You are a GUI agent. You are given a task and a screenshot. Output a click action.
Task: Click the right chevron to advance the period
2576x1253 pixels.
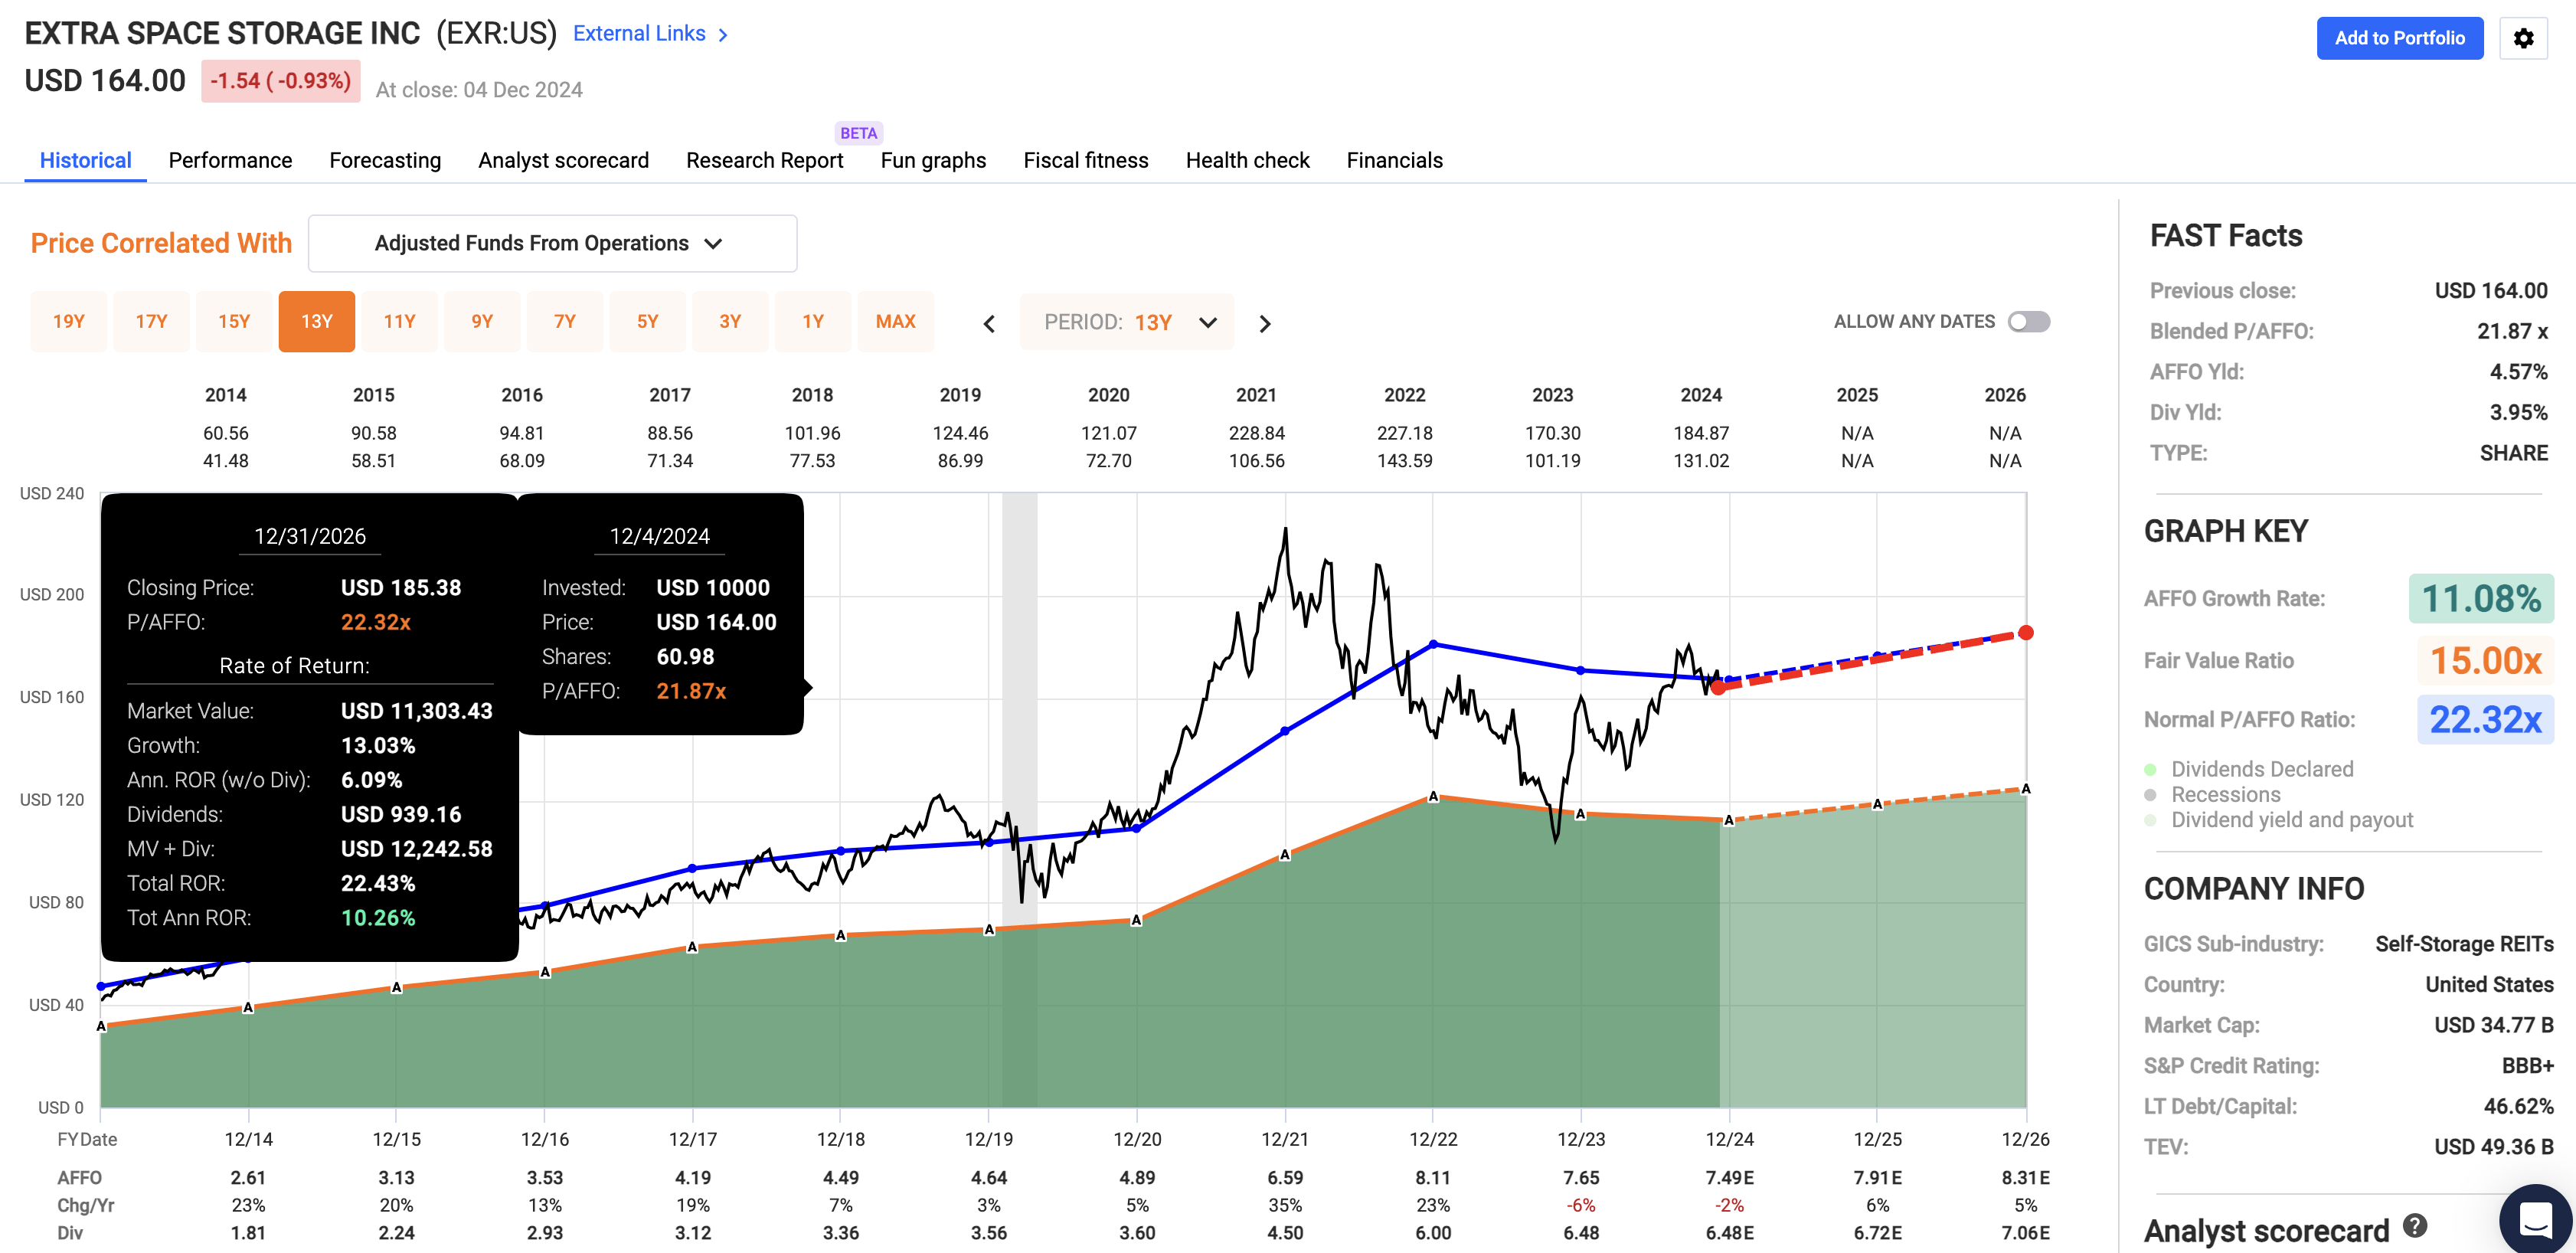1265,322
